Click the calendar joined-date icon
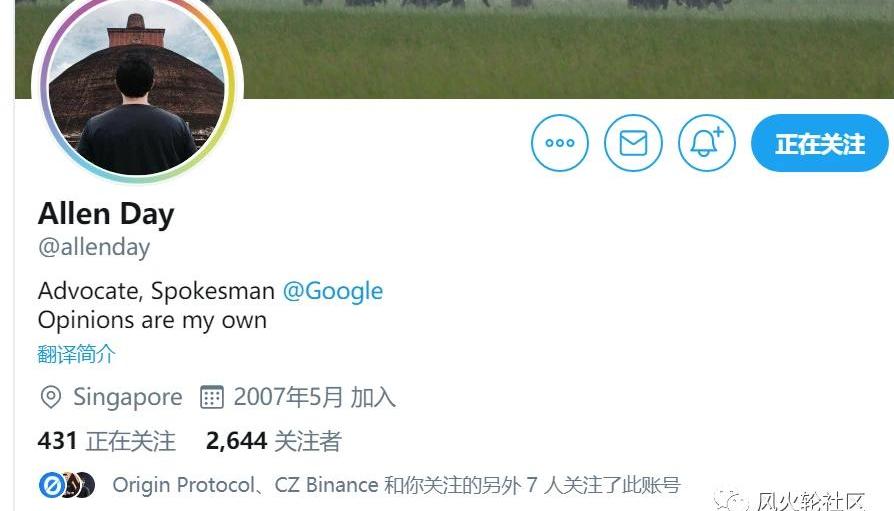 tap(212, 397)
